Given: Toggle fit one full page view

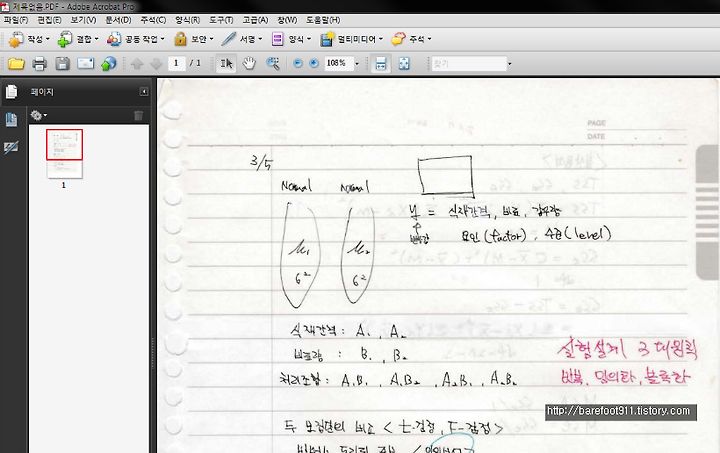Looking at the screenshot, I should 404,64.
